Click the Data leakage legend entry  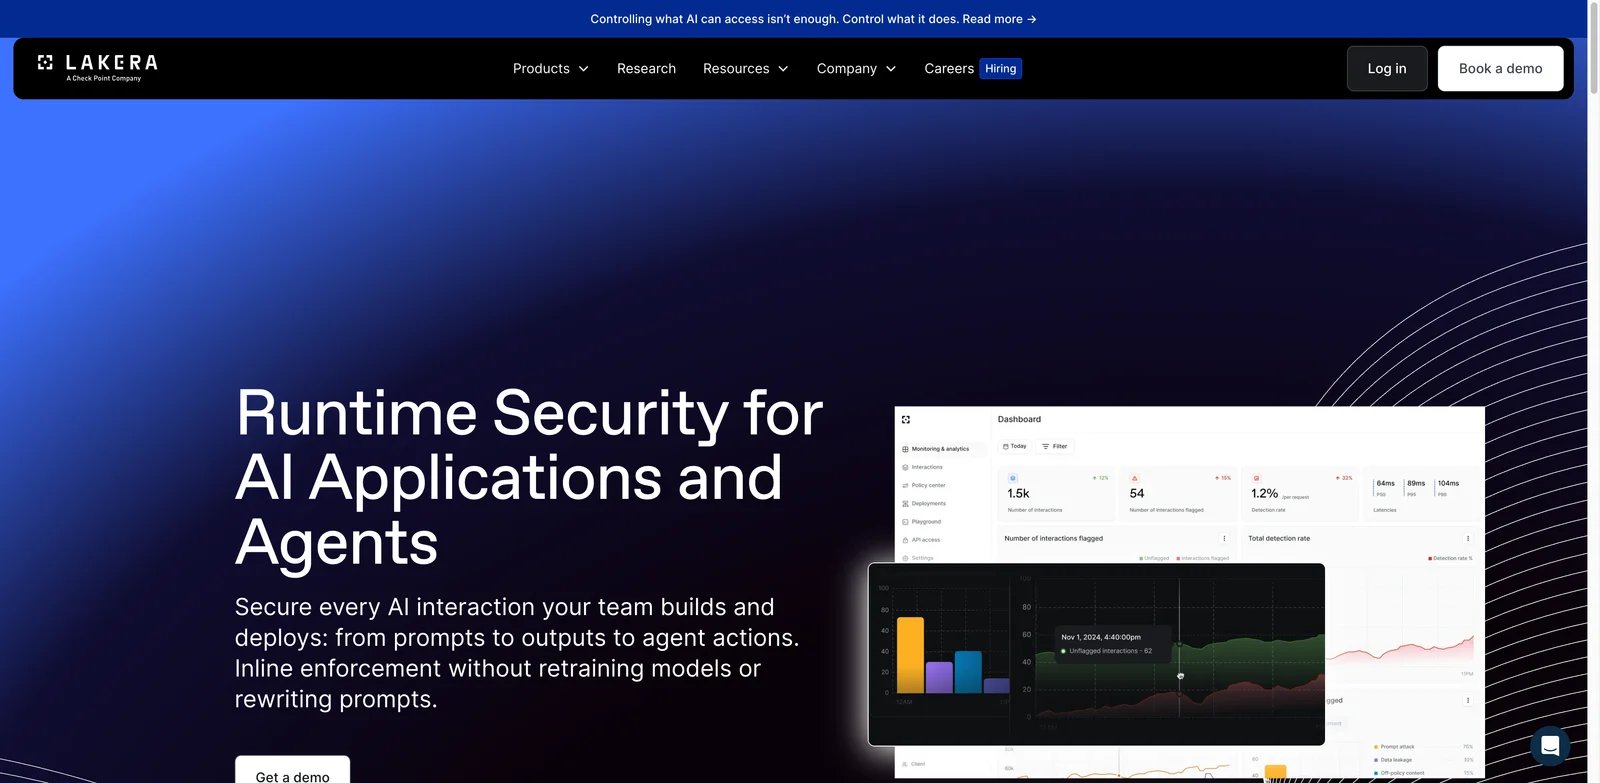(1393, 760)
